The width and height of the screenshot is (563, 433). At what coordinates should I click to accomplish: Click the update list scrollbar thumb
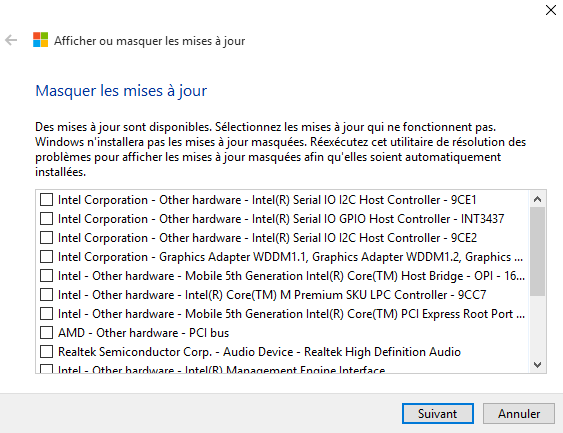pyautogui.click(x=538, y=251)
